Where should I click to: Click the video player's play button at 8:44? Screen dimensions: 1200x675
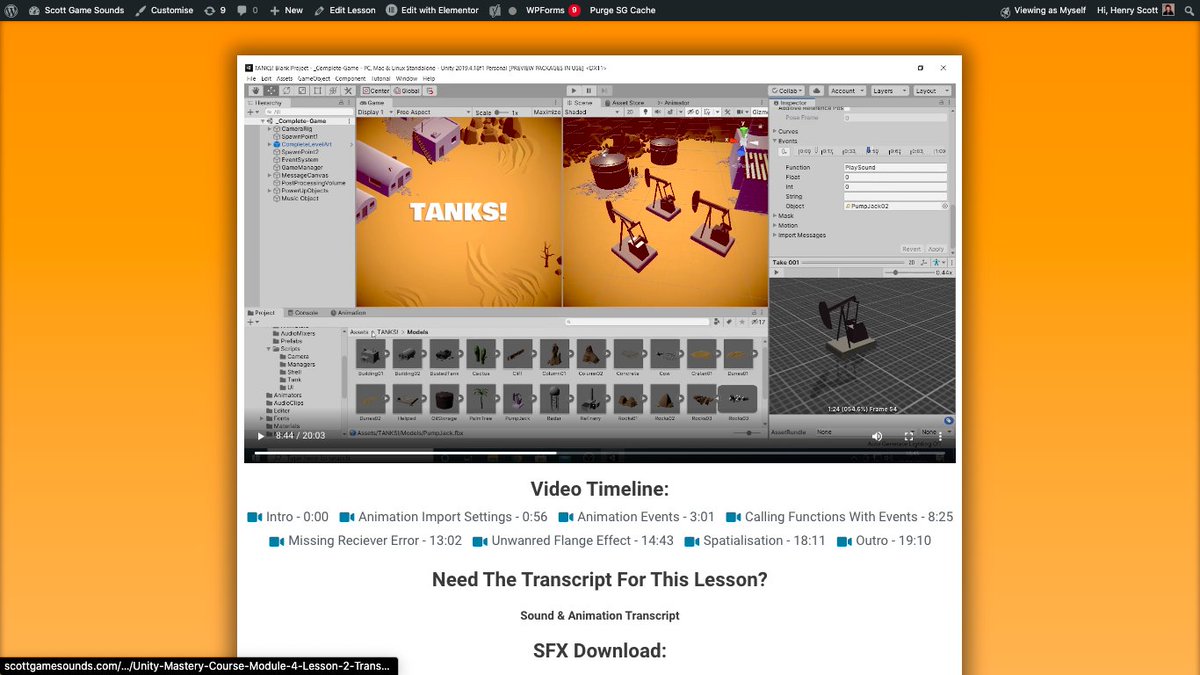click(x=261, y=436)
